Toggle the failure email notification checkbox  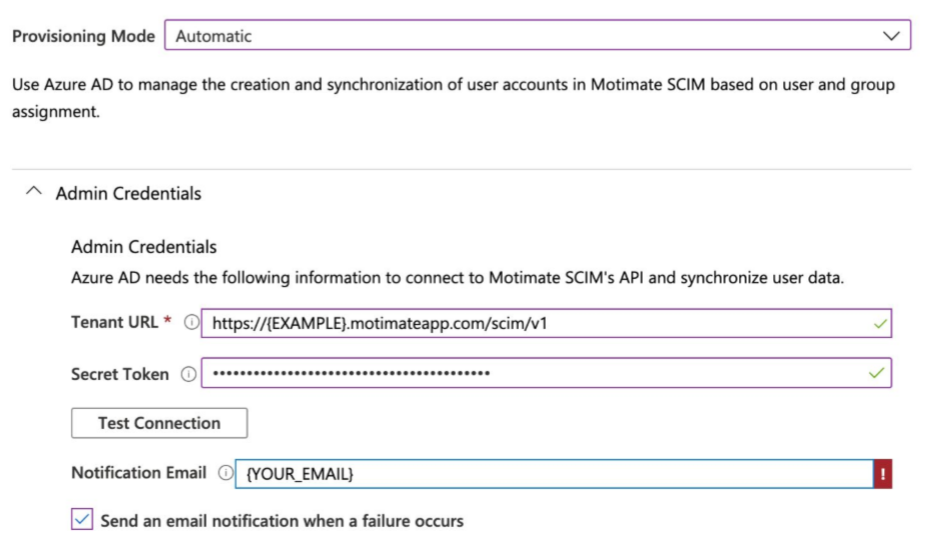tap(82, 521)
